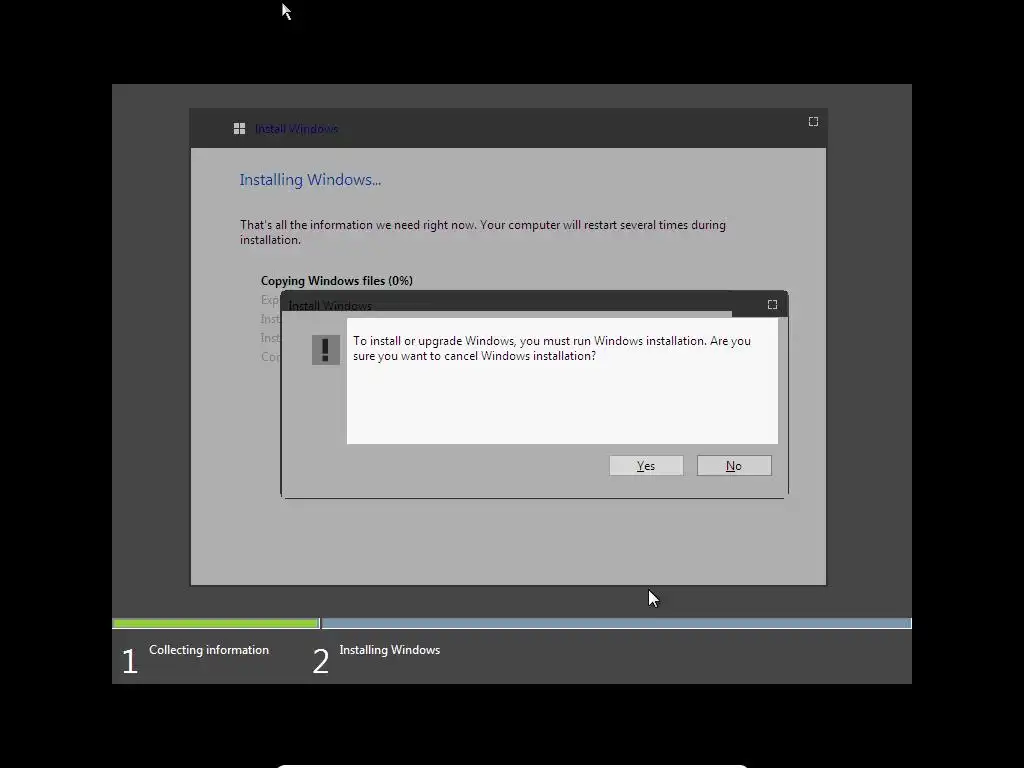Image resolution: width=1024 pixels, height=768 pixels.
Task: Confirm cancellation with the Yes button
Action: point(646,466)
